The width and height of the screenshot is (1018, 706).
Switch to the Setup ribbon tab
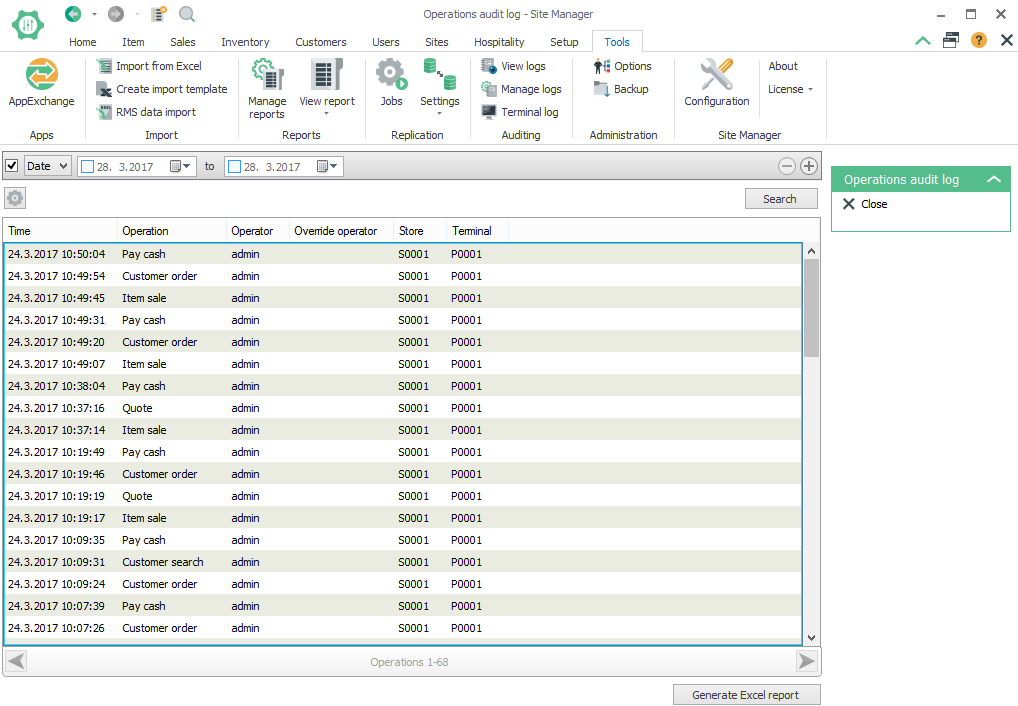point(563,42)
